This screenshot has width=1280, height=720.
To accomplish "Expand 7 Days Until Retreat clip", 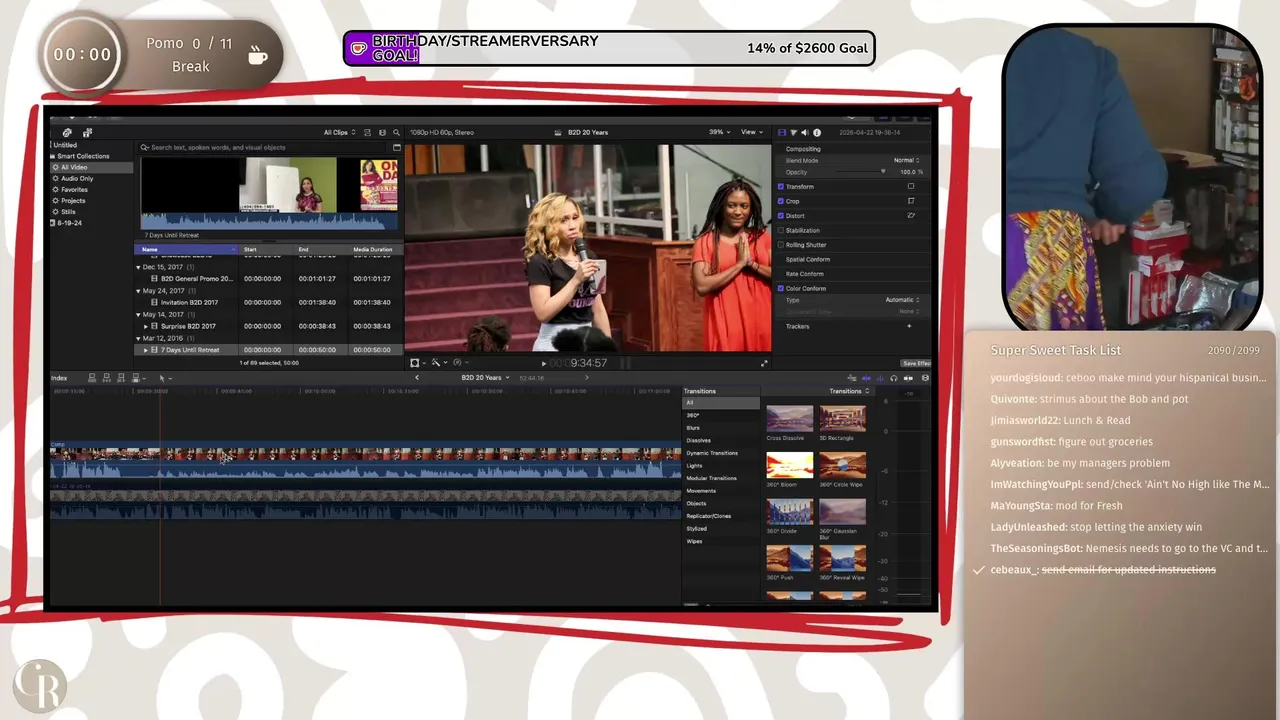I will pyautogui.click(x=146, y=350).
